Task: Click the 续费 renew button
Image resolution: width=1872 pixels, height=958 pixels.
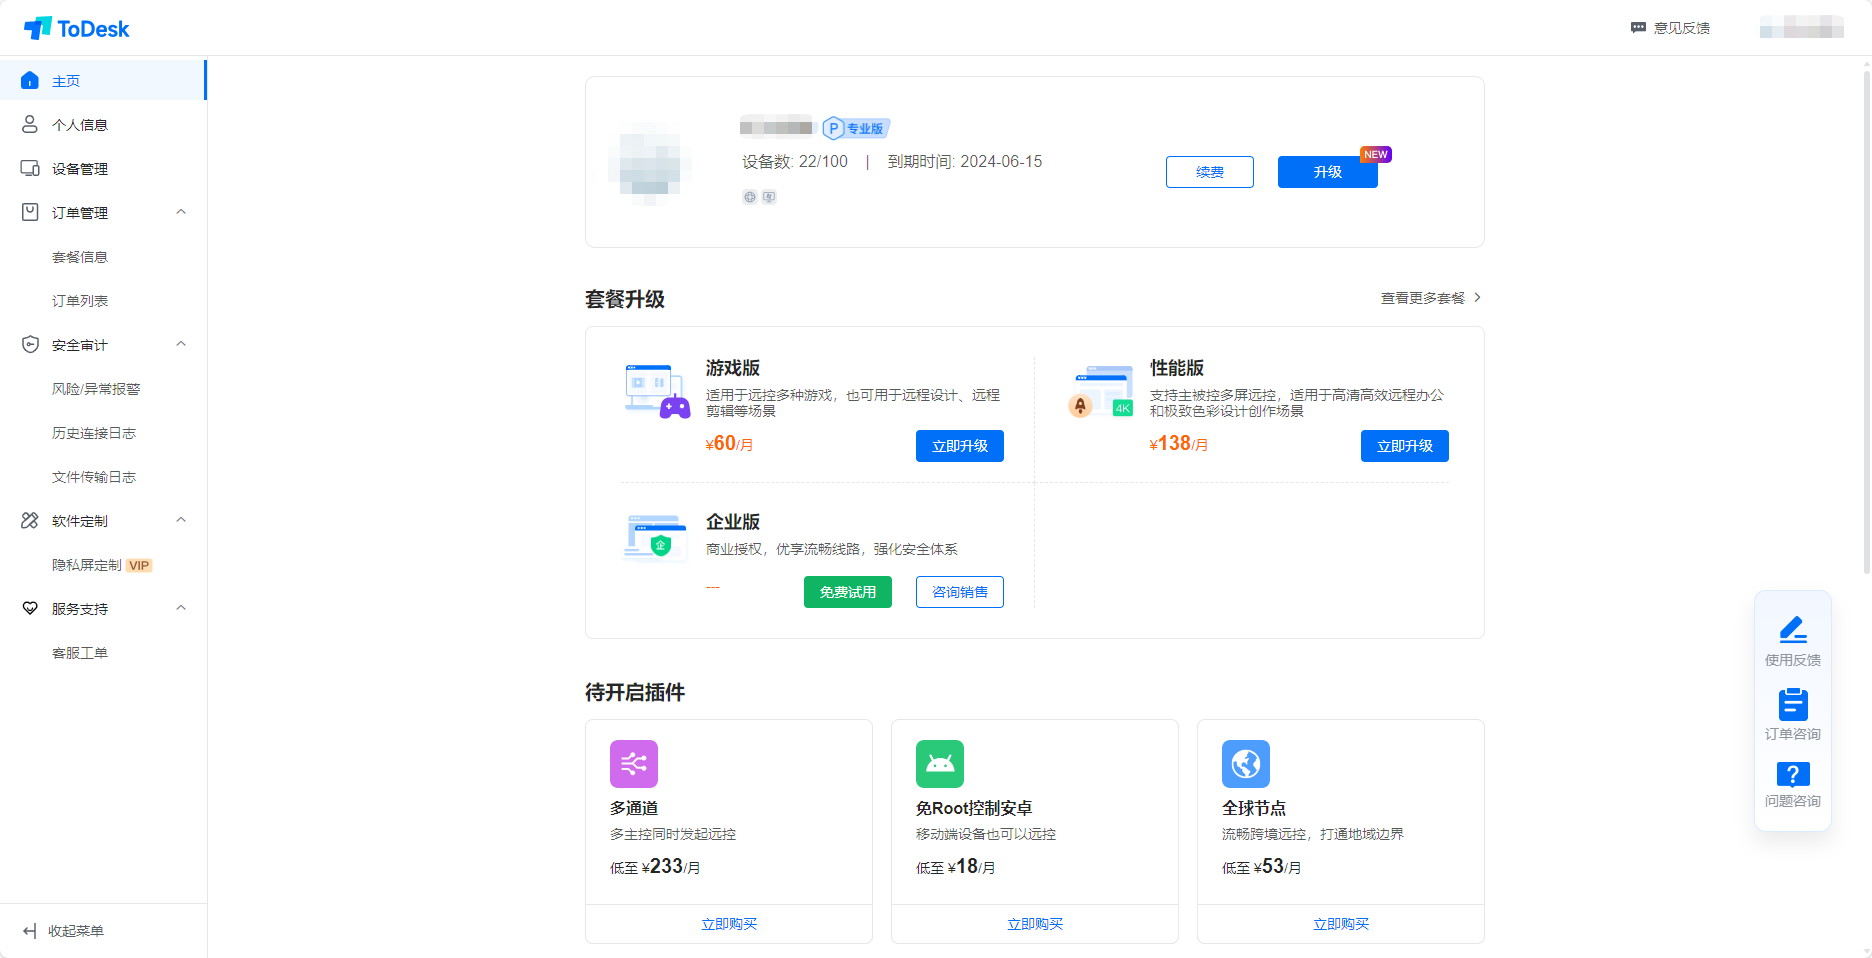Action: coord(1210,172)
